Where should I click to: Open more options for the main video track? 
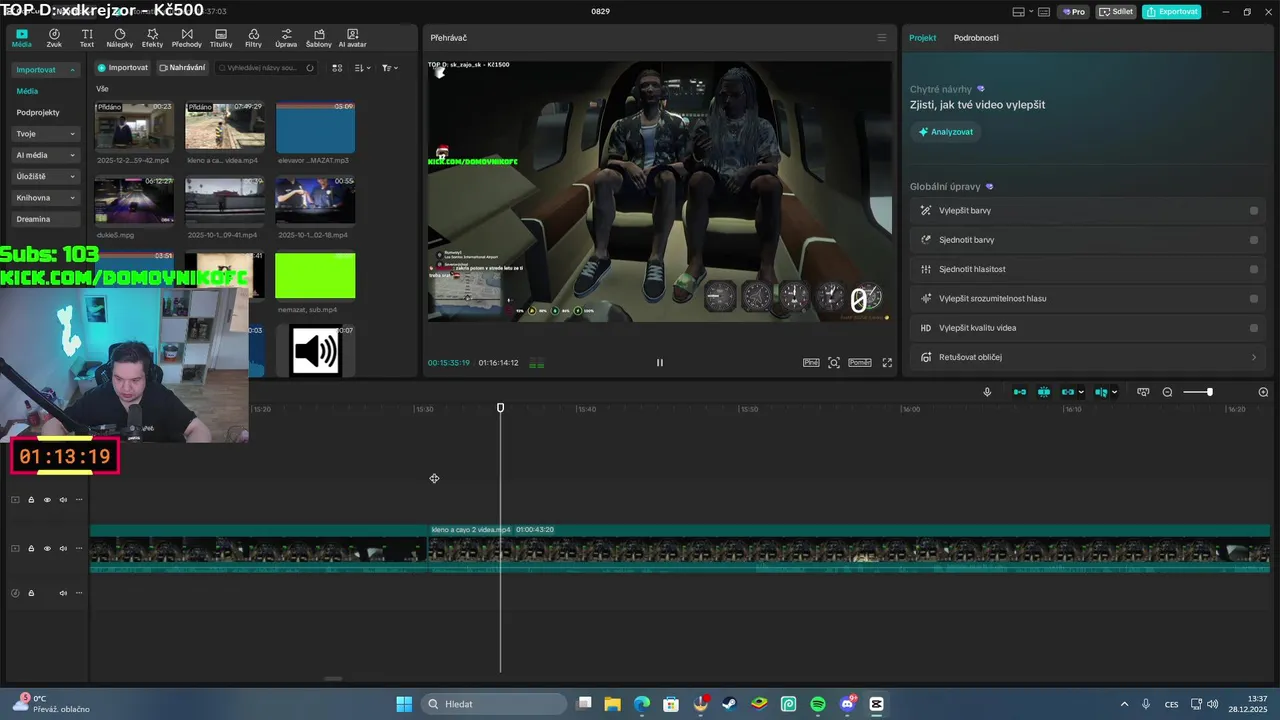point(79,548)
